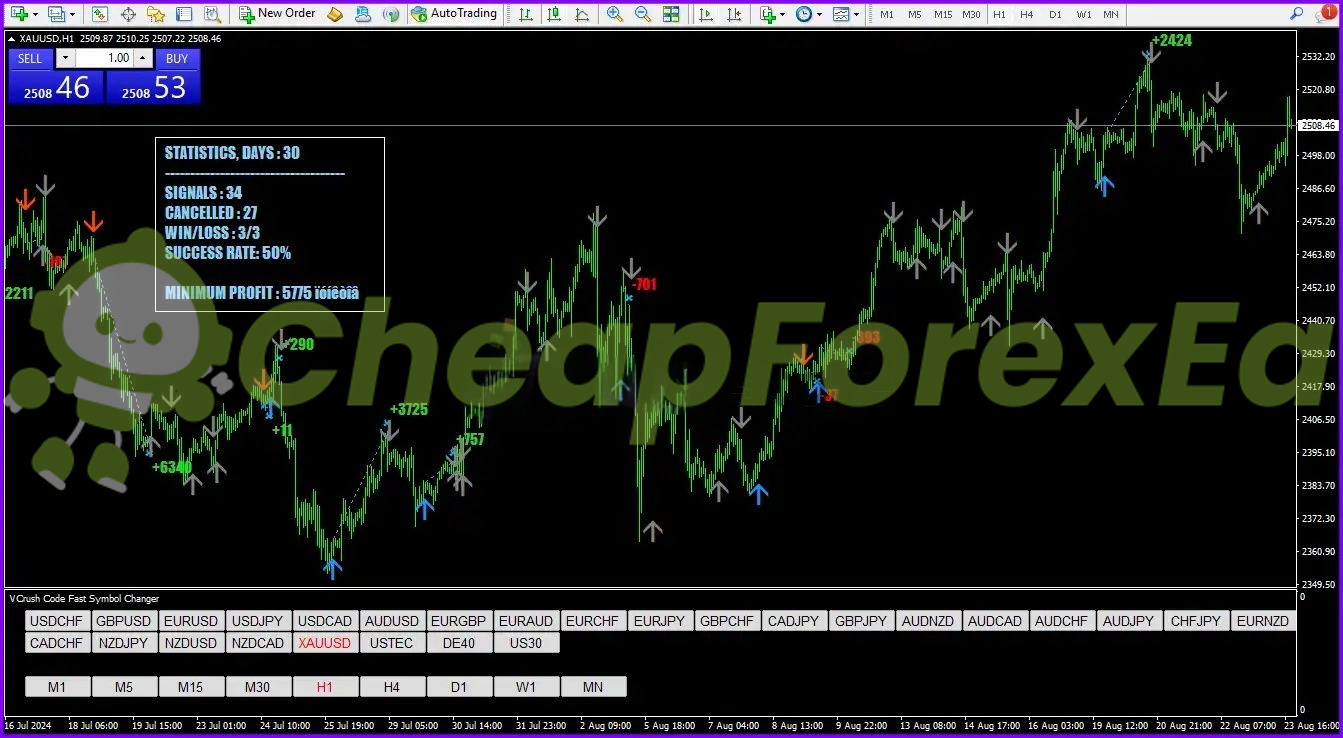Switch symbol to US30 in Symbol Changer

point(526,643)
